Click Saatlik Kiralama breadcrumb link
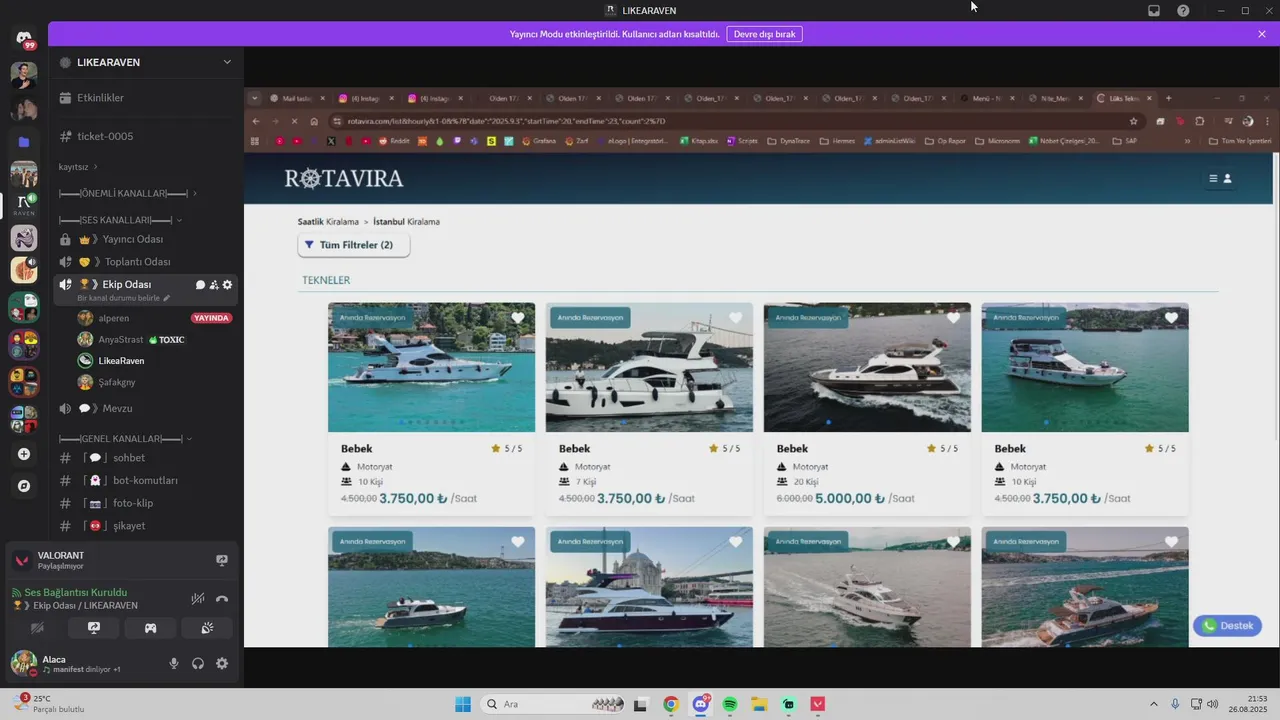The image size is (1280, 720). (x=328, y=222)
